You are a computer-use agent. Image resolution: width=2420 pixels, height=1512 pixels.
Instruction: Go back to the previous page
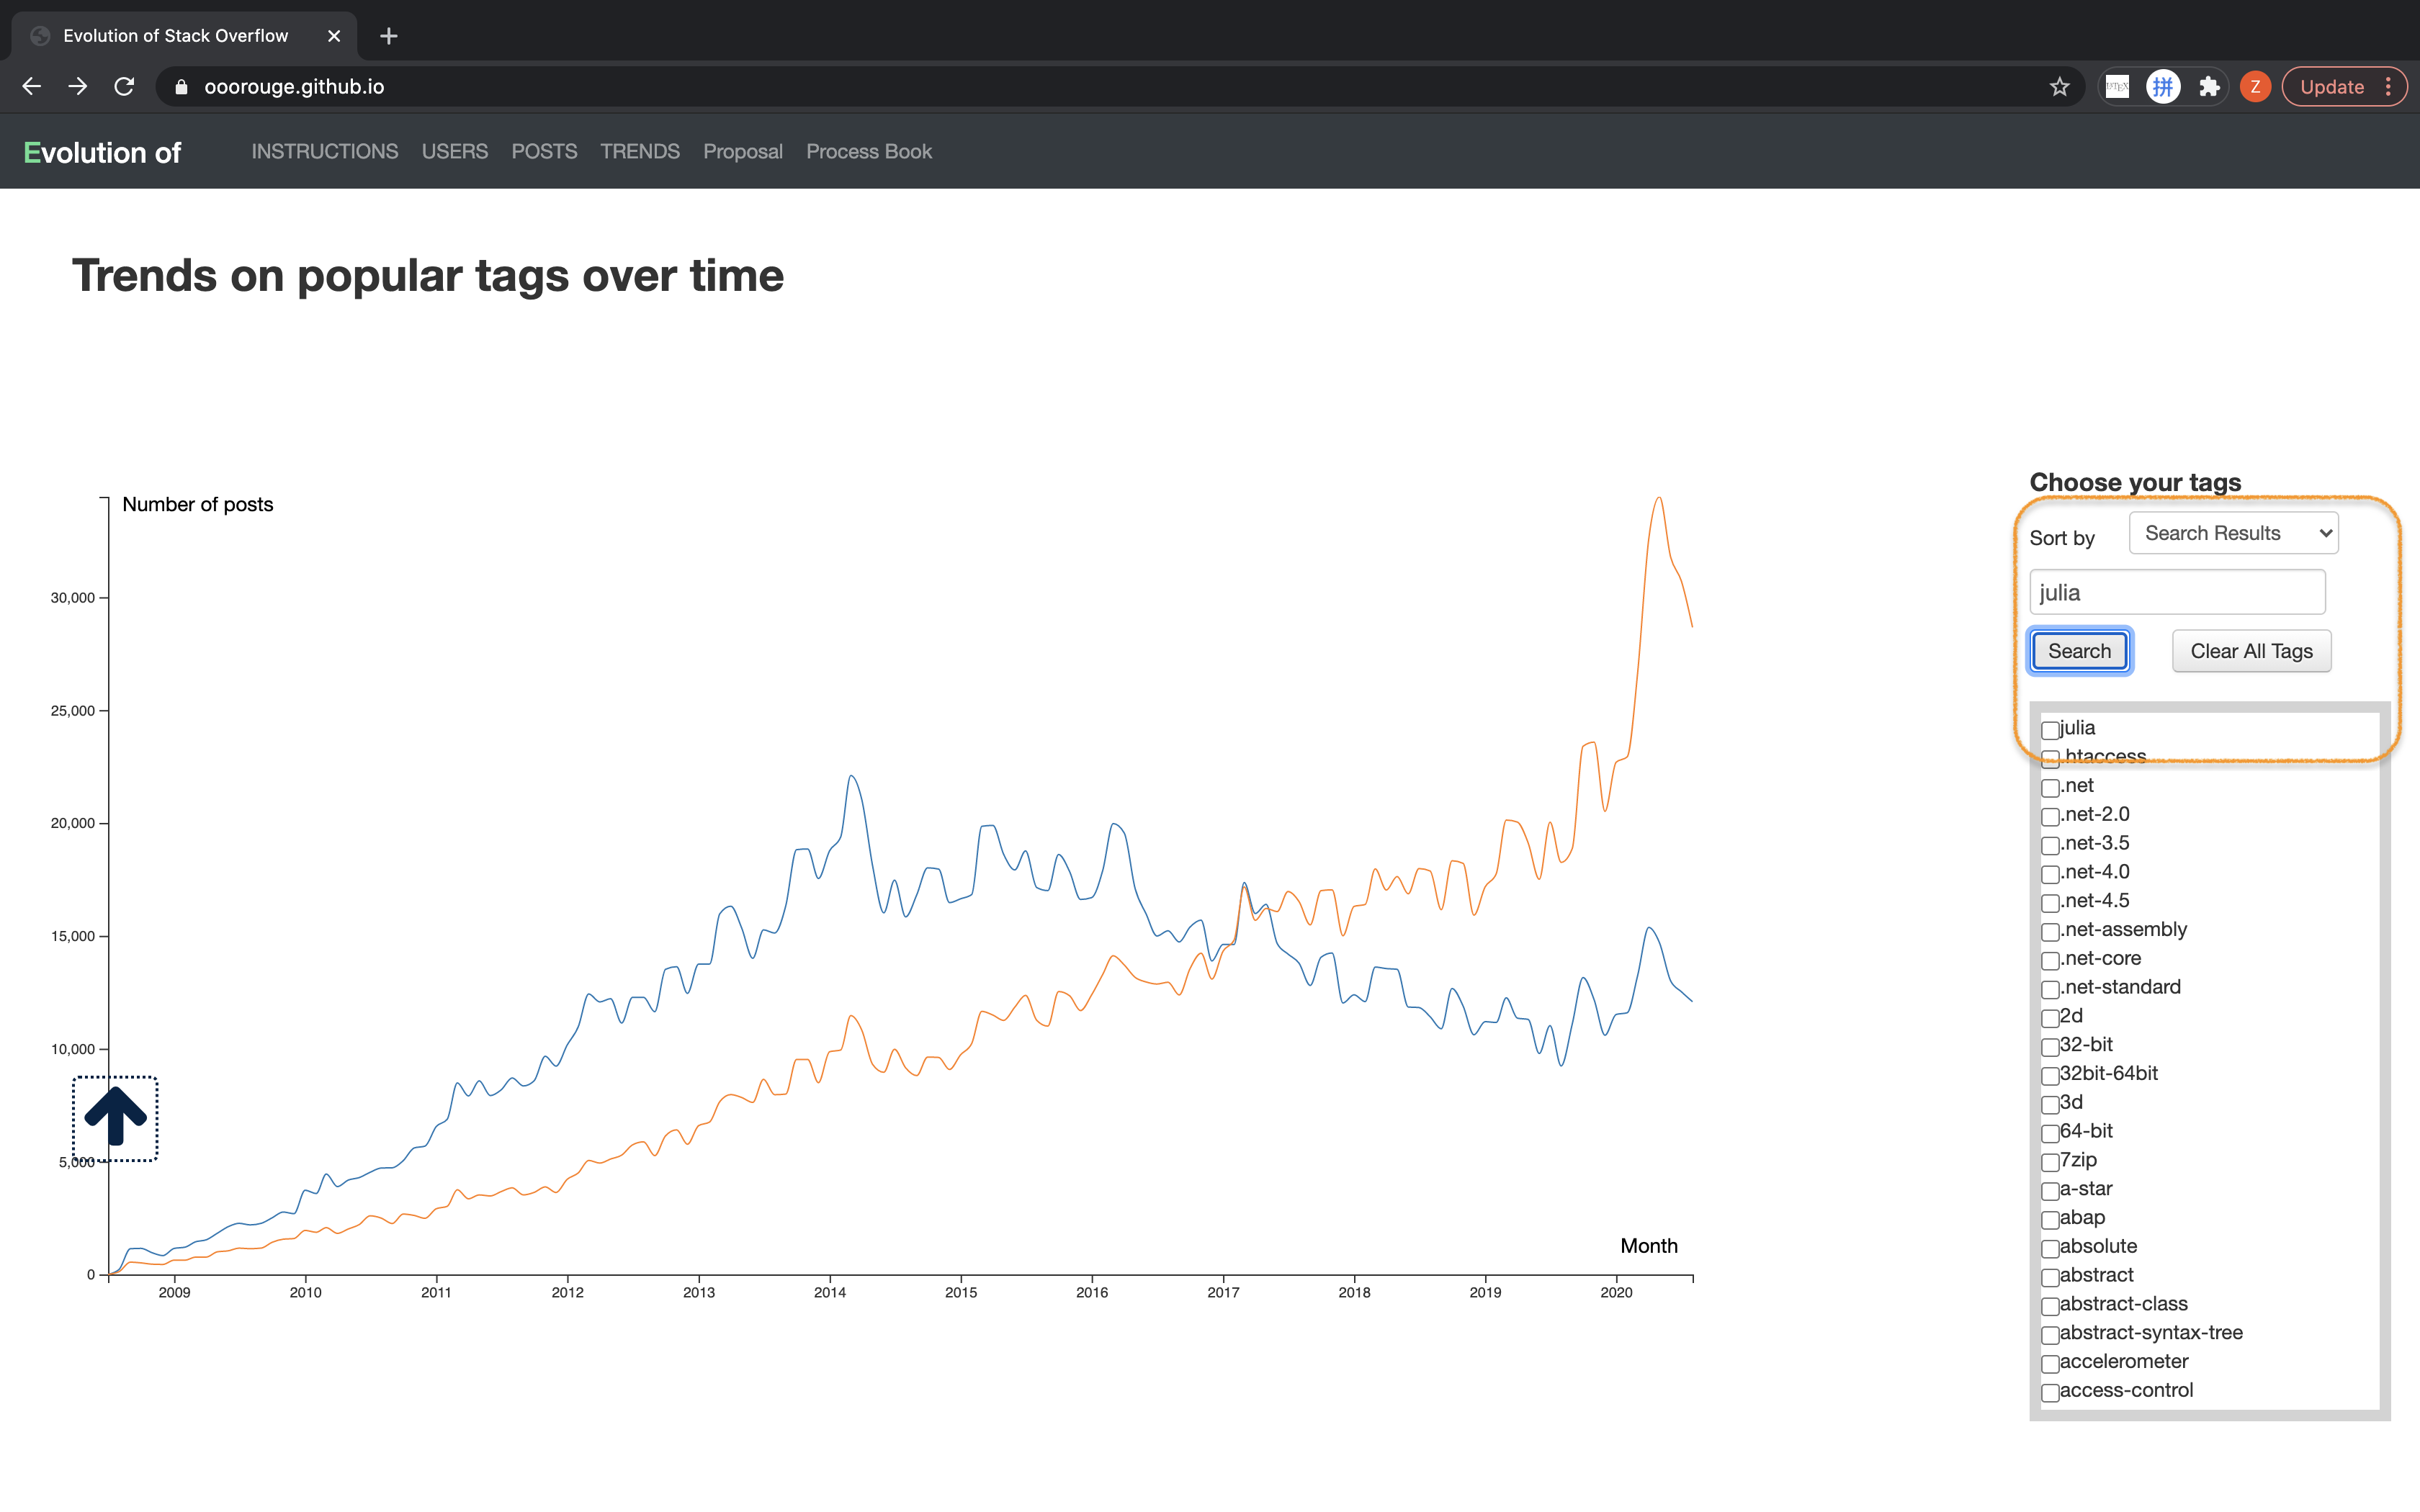(32, 87)
